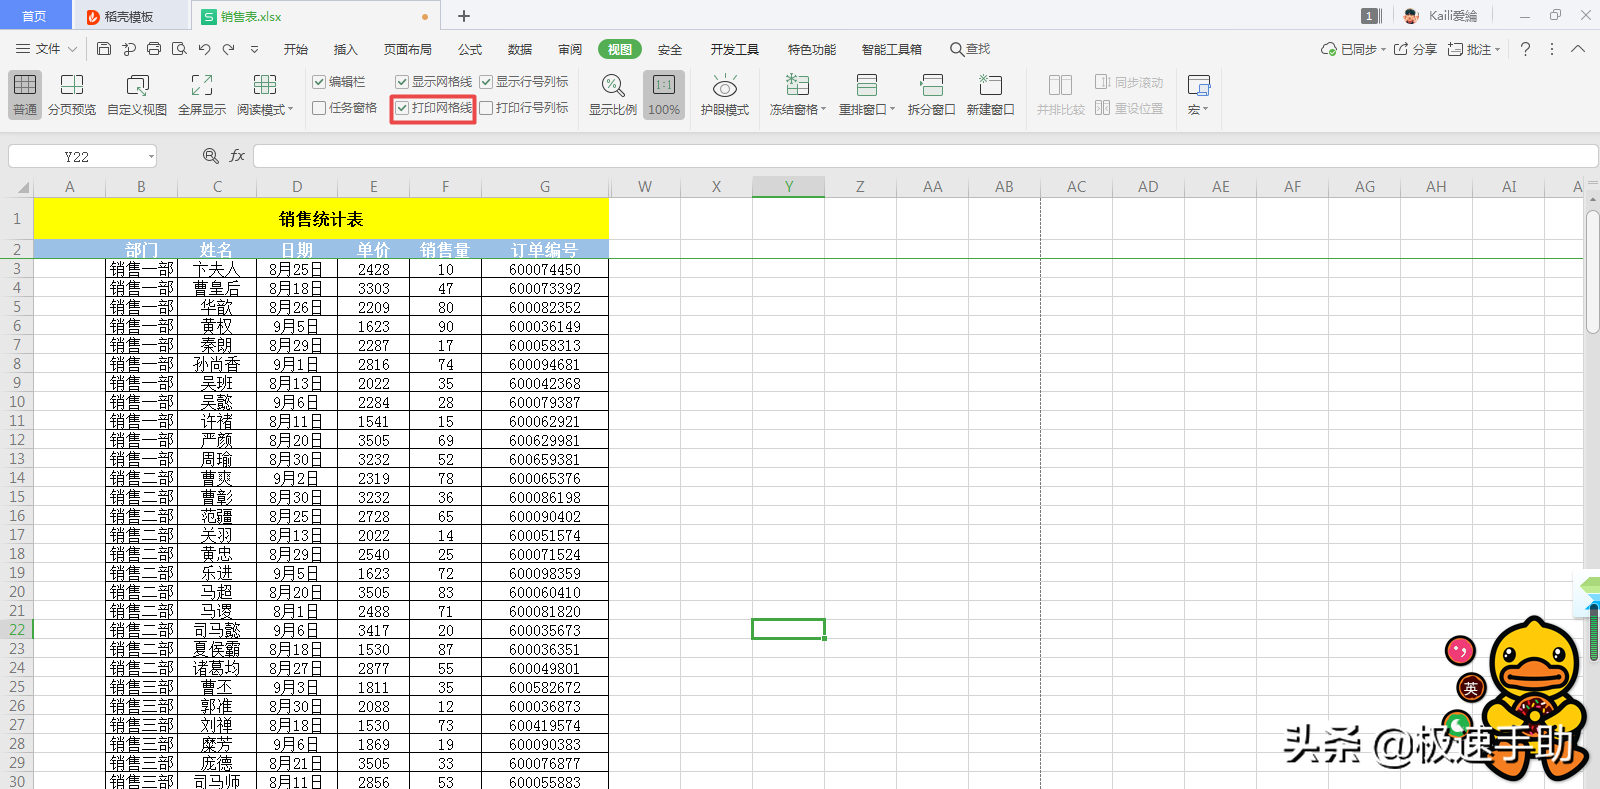
Task: Click the print icon in quick toolbar
Action: point(154,49)
